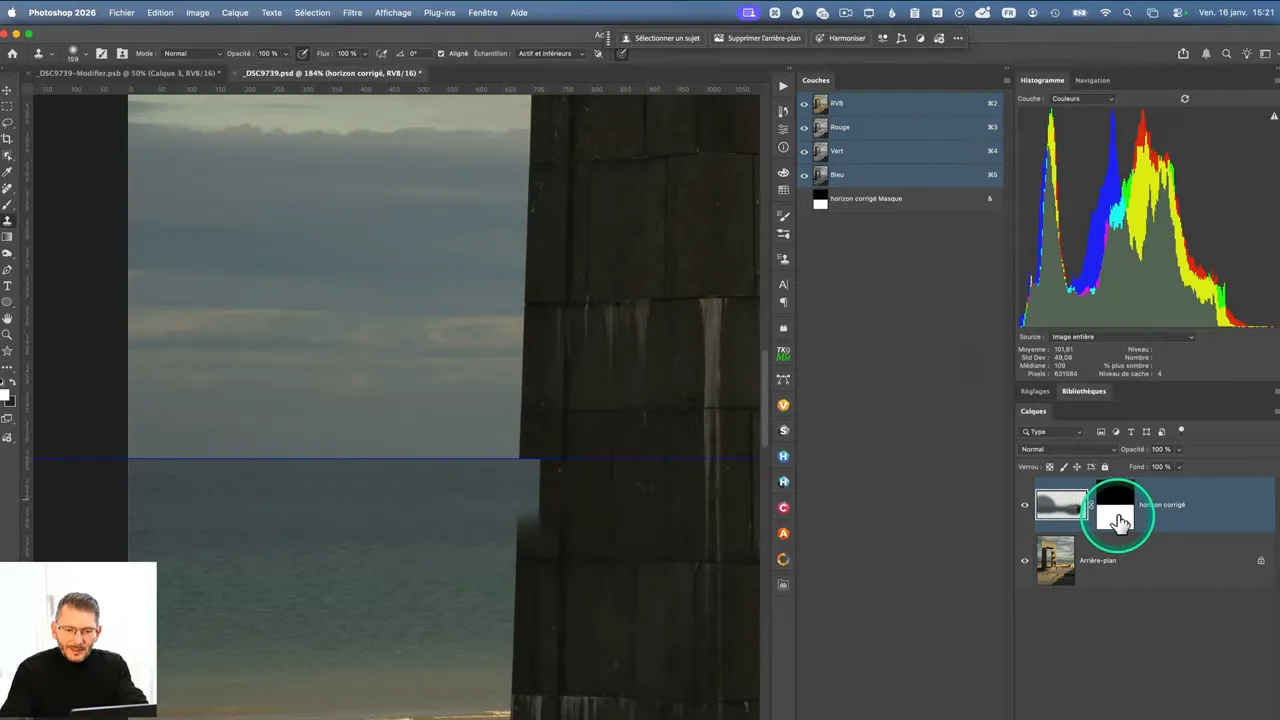Screen dimensions: 1280x720
Task: Toggle visibility of Arrière-plan layer
Action: 1024,561
